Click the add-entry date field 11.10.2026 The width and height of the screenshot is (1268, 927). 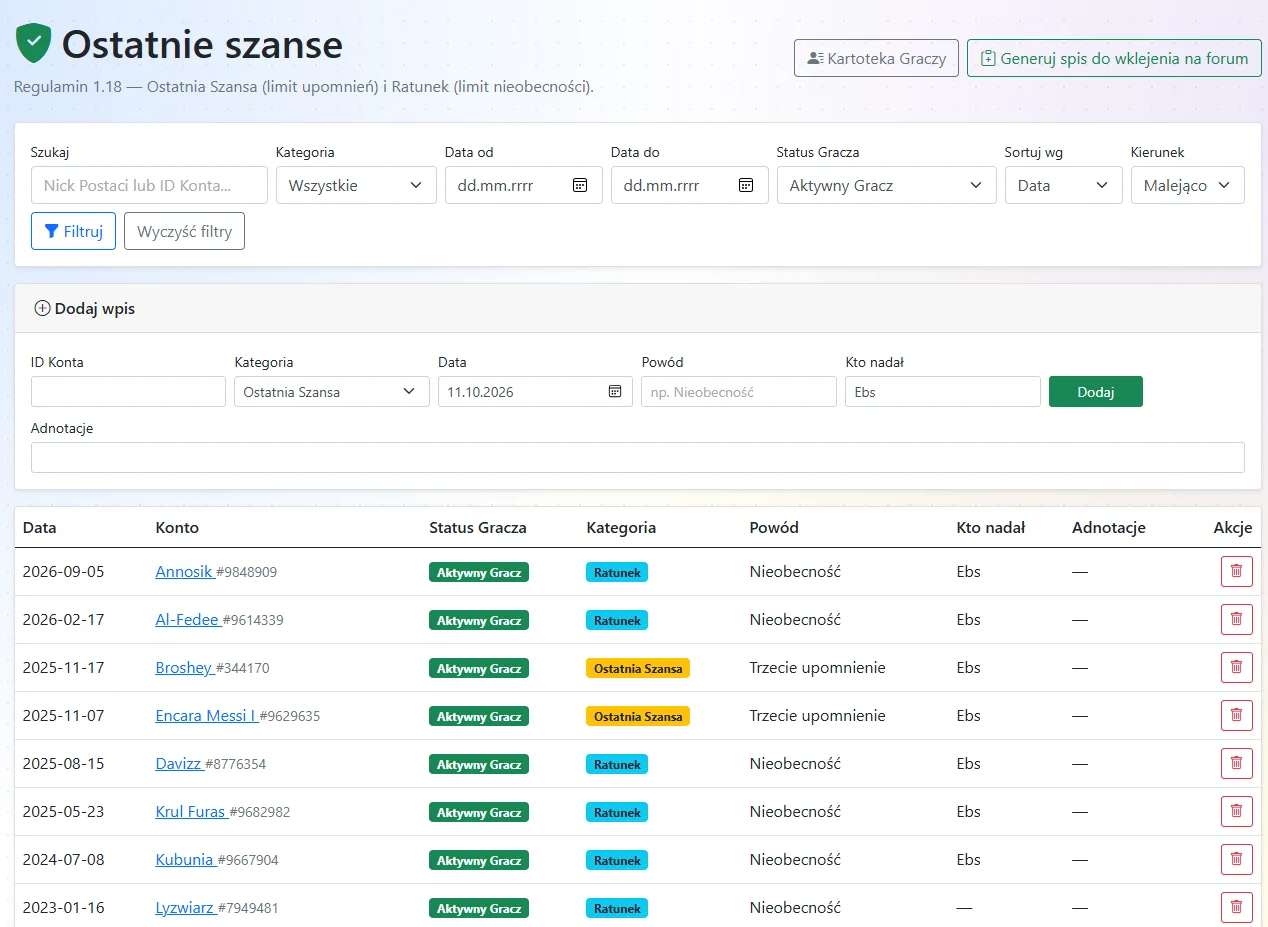tap(535, 391)
